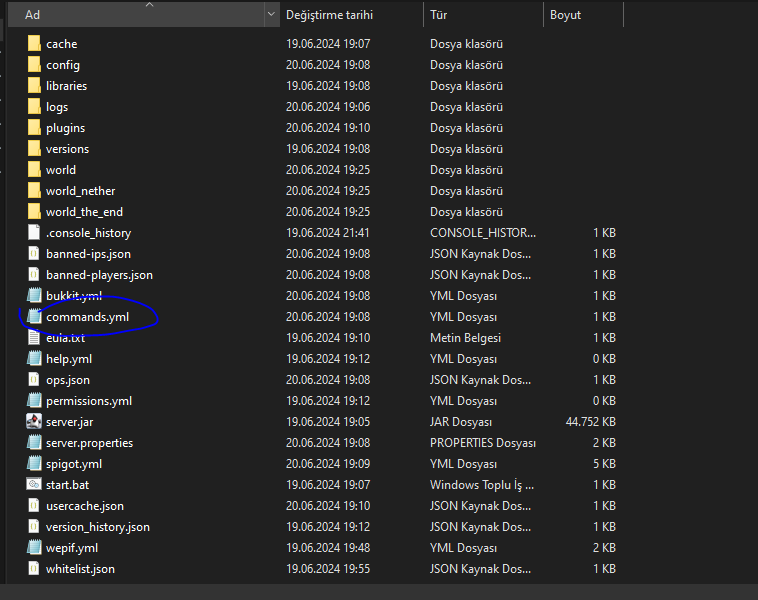The height and width of the screenshot is (600, 758).
Task: Open the Ad column filter dropdown arrow
Action: pyautogui.click(x=271, y=15)
